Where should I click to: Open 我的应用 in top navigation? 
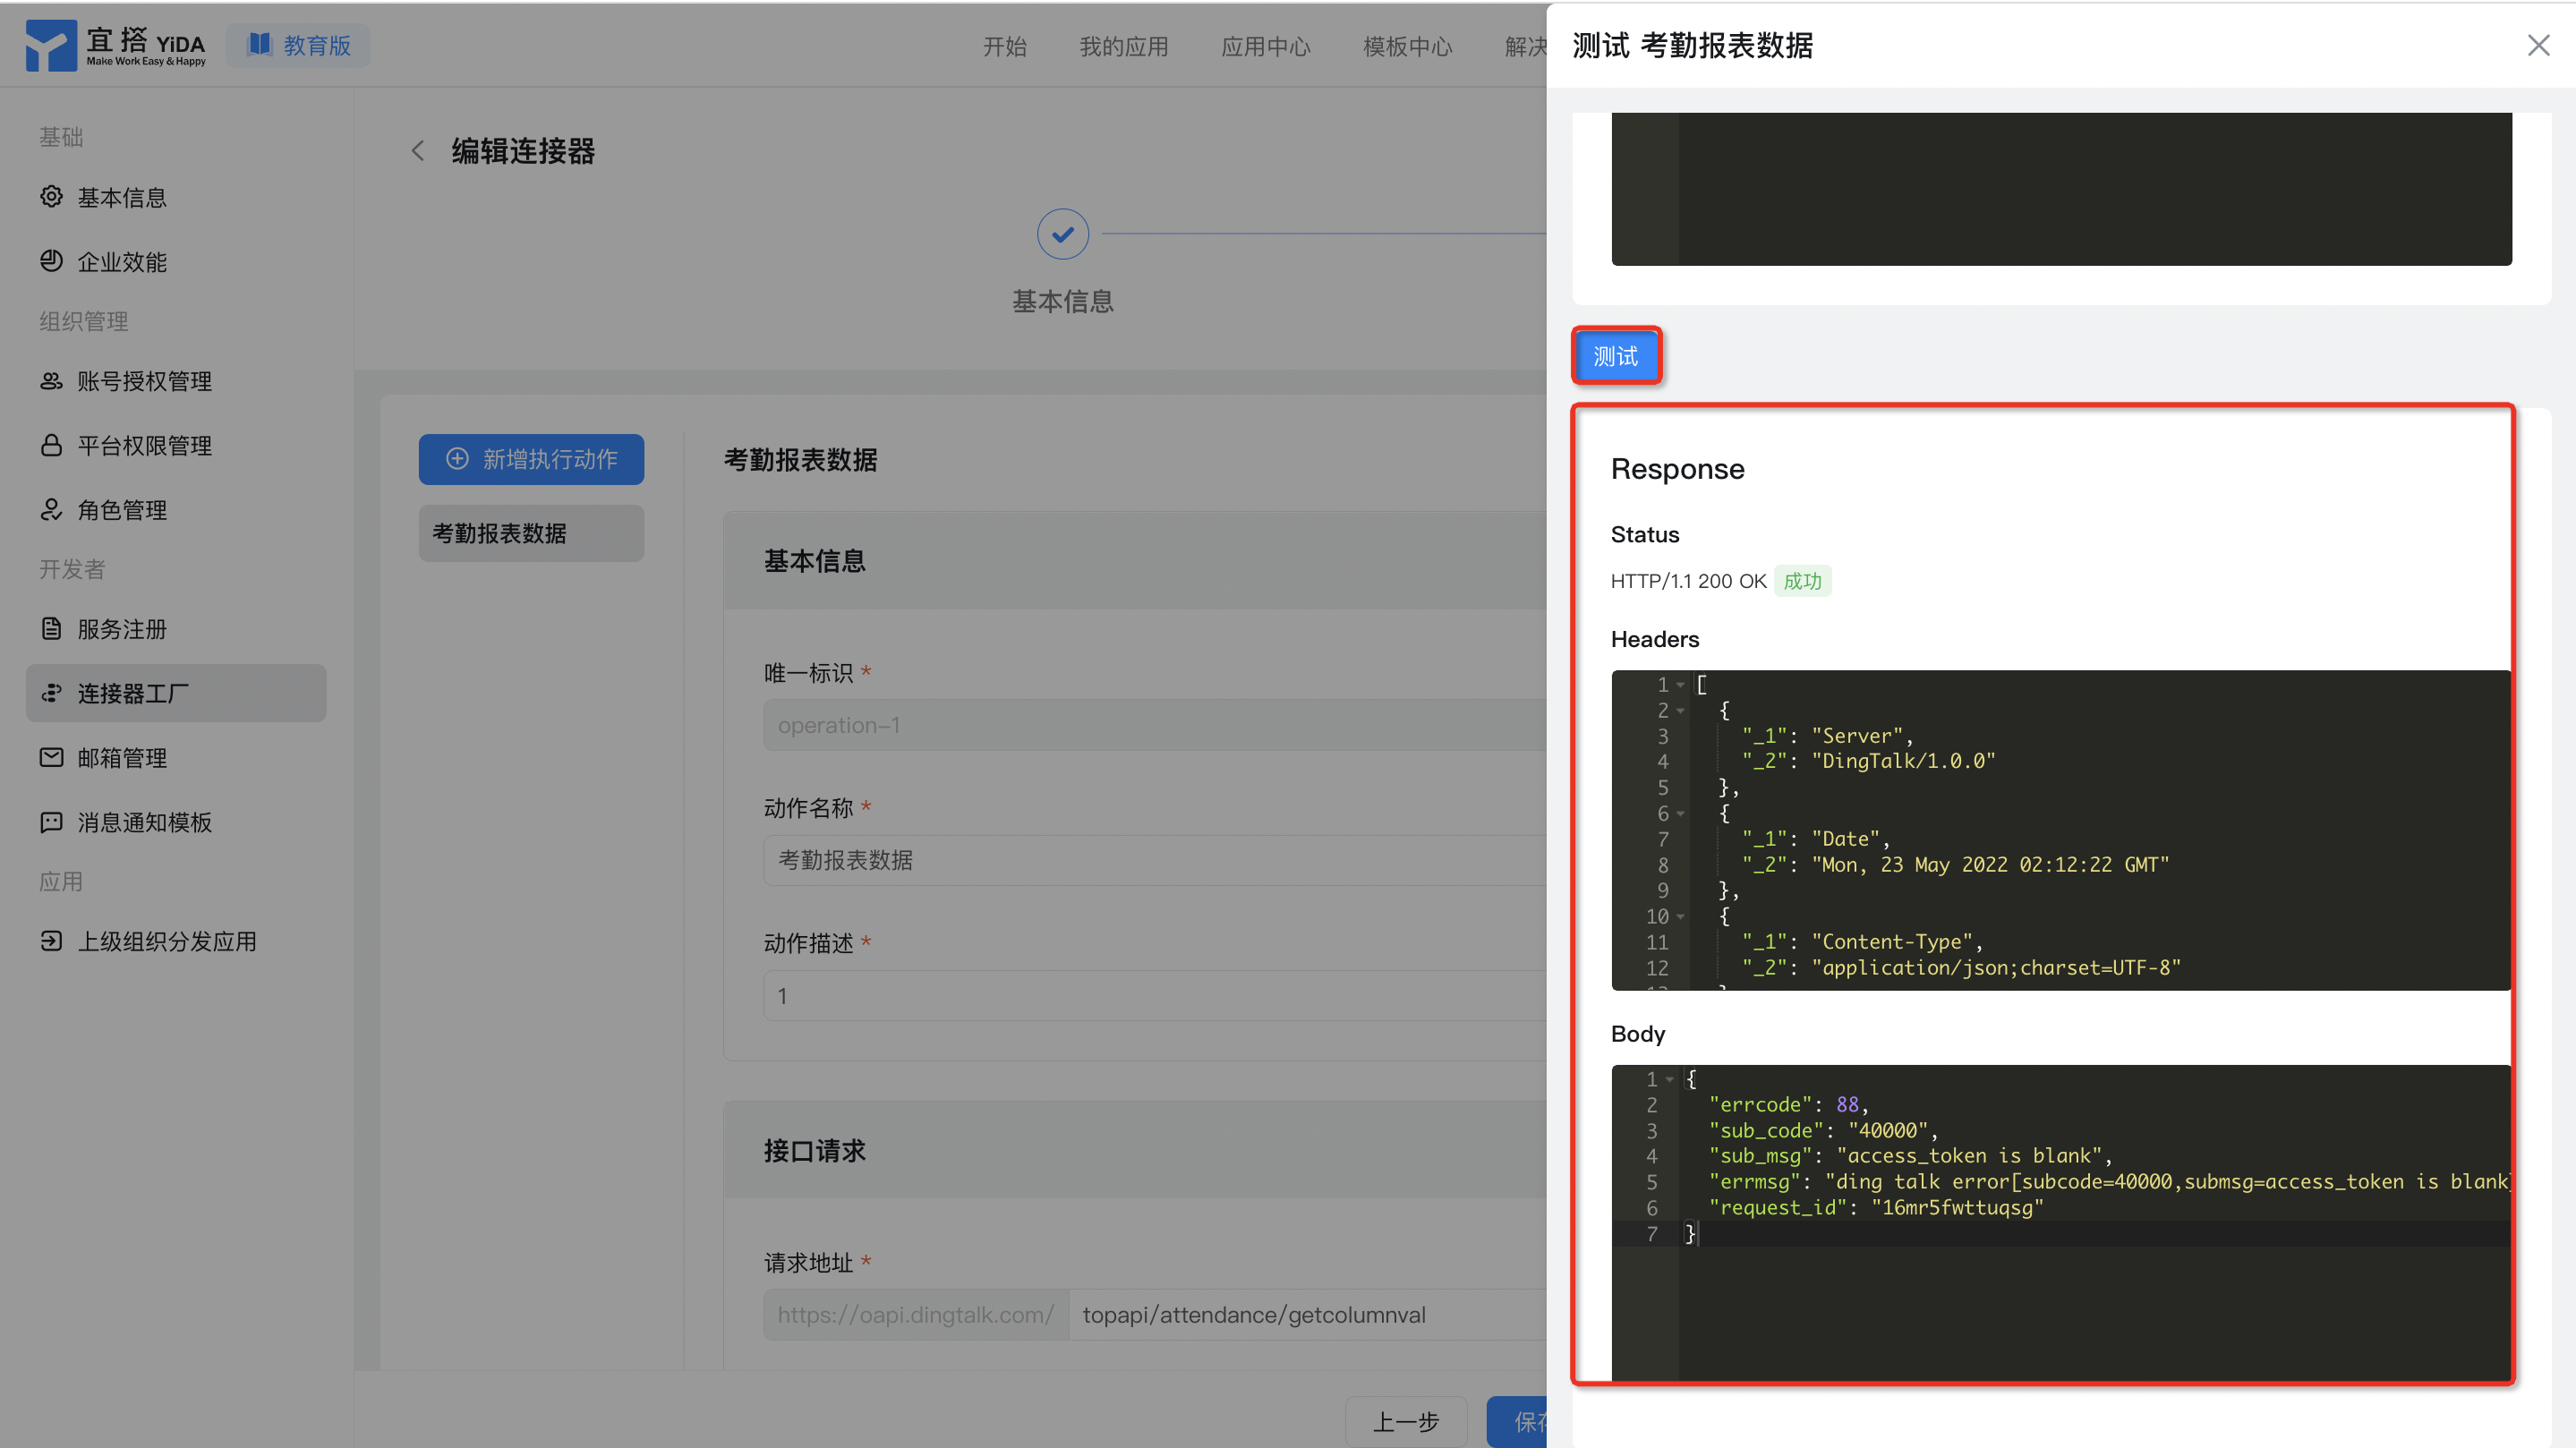[x=1123, y=46]
